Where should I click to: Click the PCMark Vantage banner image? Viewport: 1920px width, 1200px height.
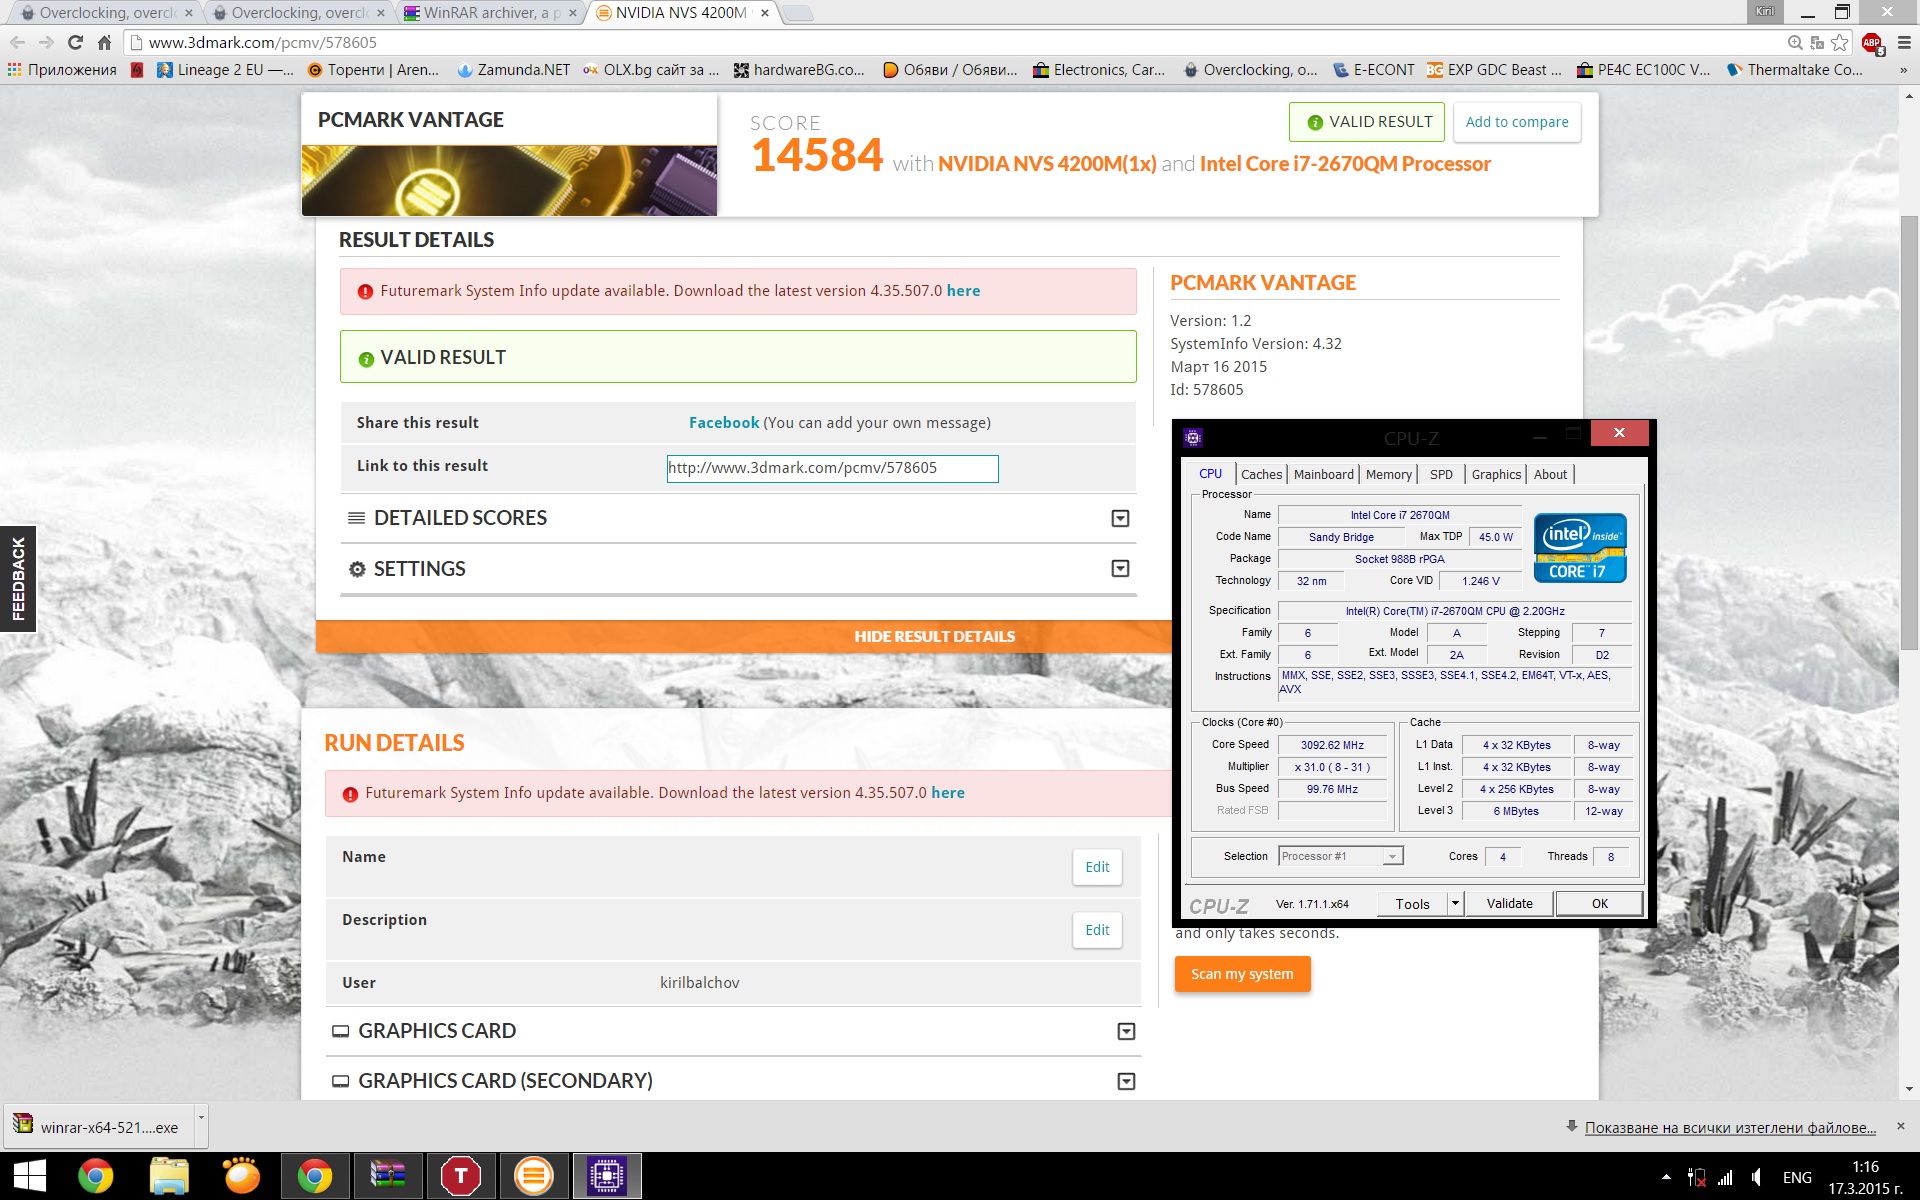[x=509, y=180]
